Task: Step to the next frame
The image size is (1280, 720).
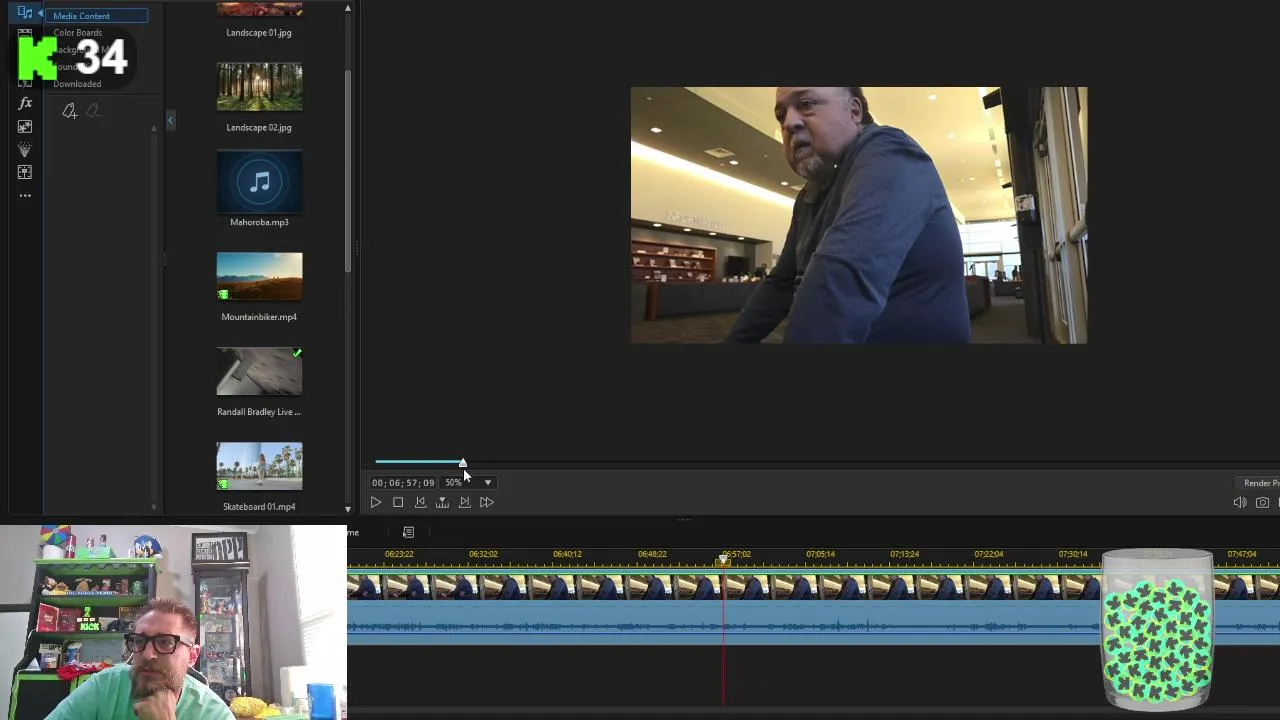Action: pos(464,503)
